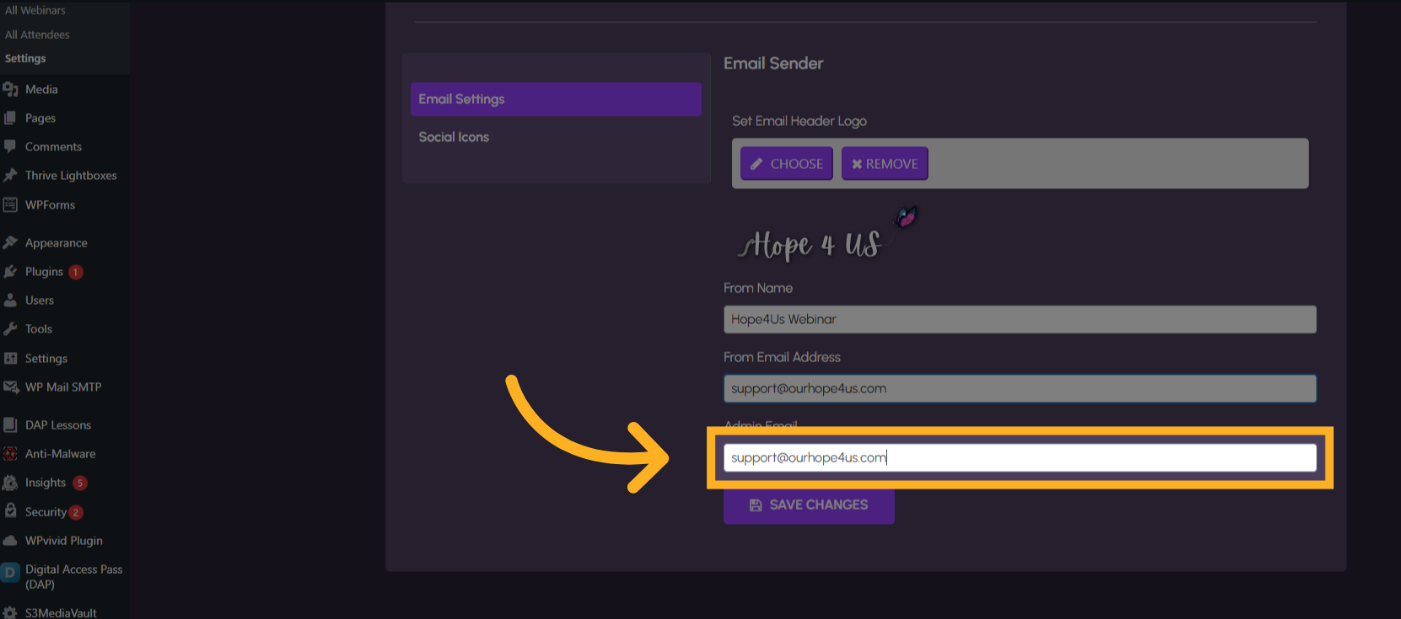
Task: Click the Plugins plug icon
Action: pyautogui.click(x=10, y=272)
